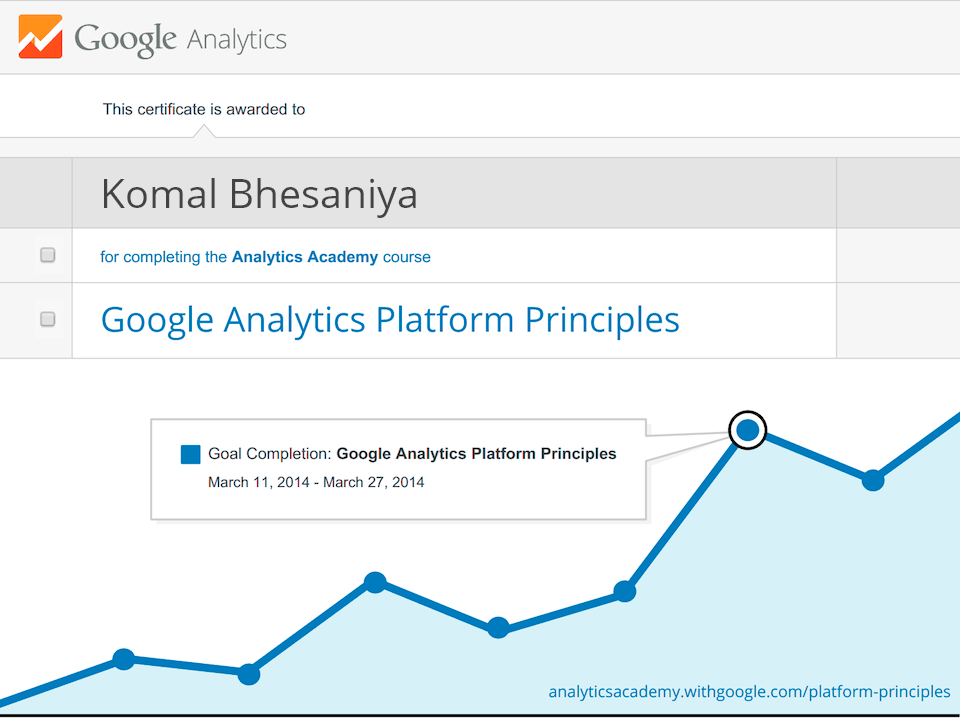Click the third data point from the left

point(375,582)
